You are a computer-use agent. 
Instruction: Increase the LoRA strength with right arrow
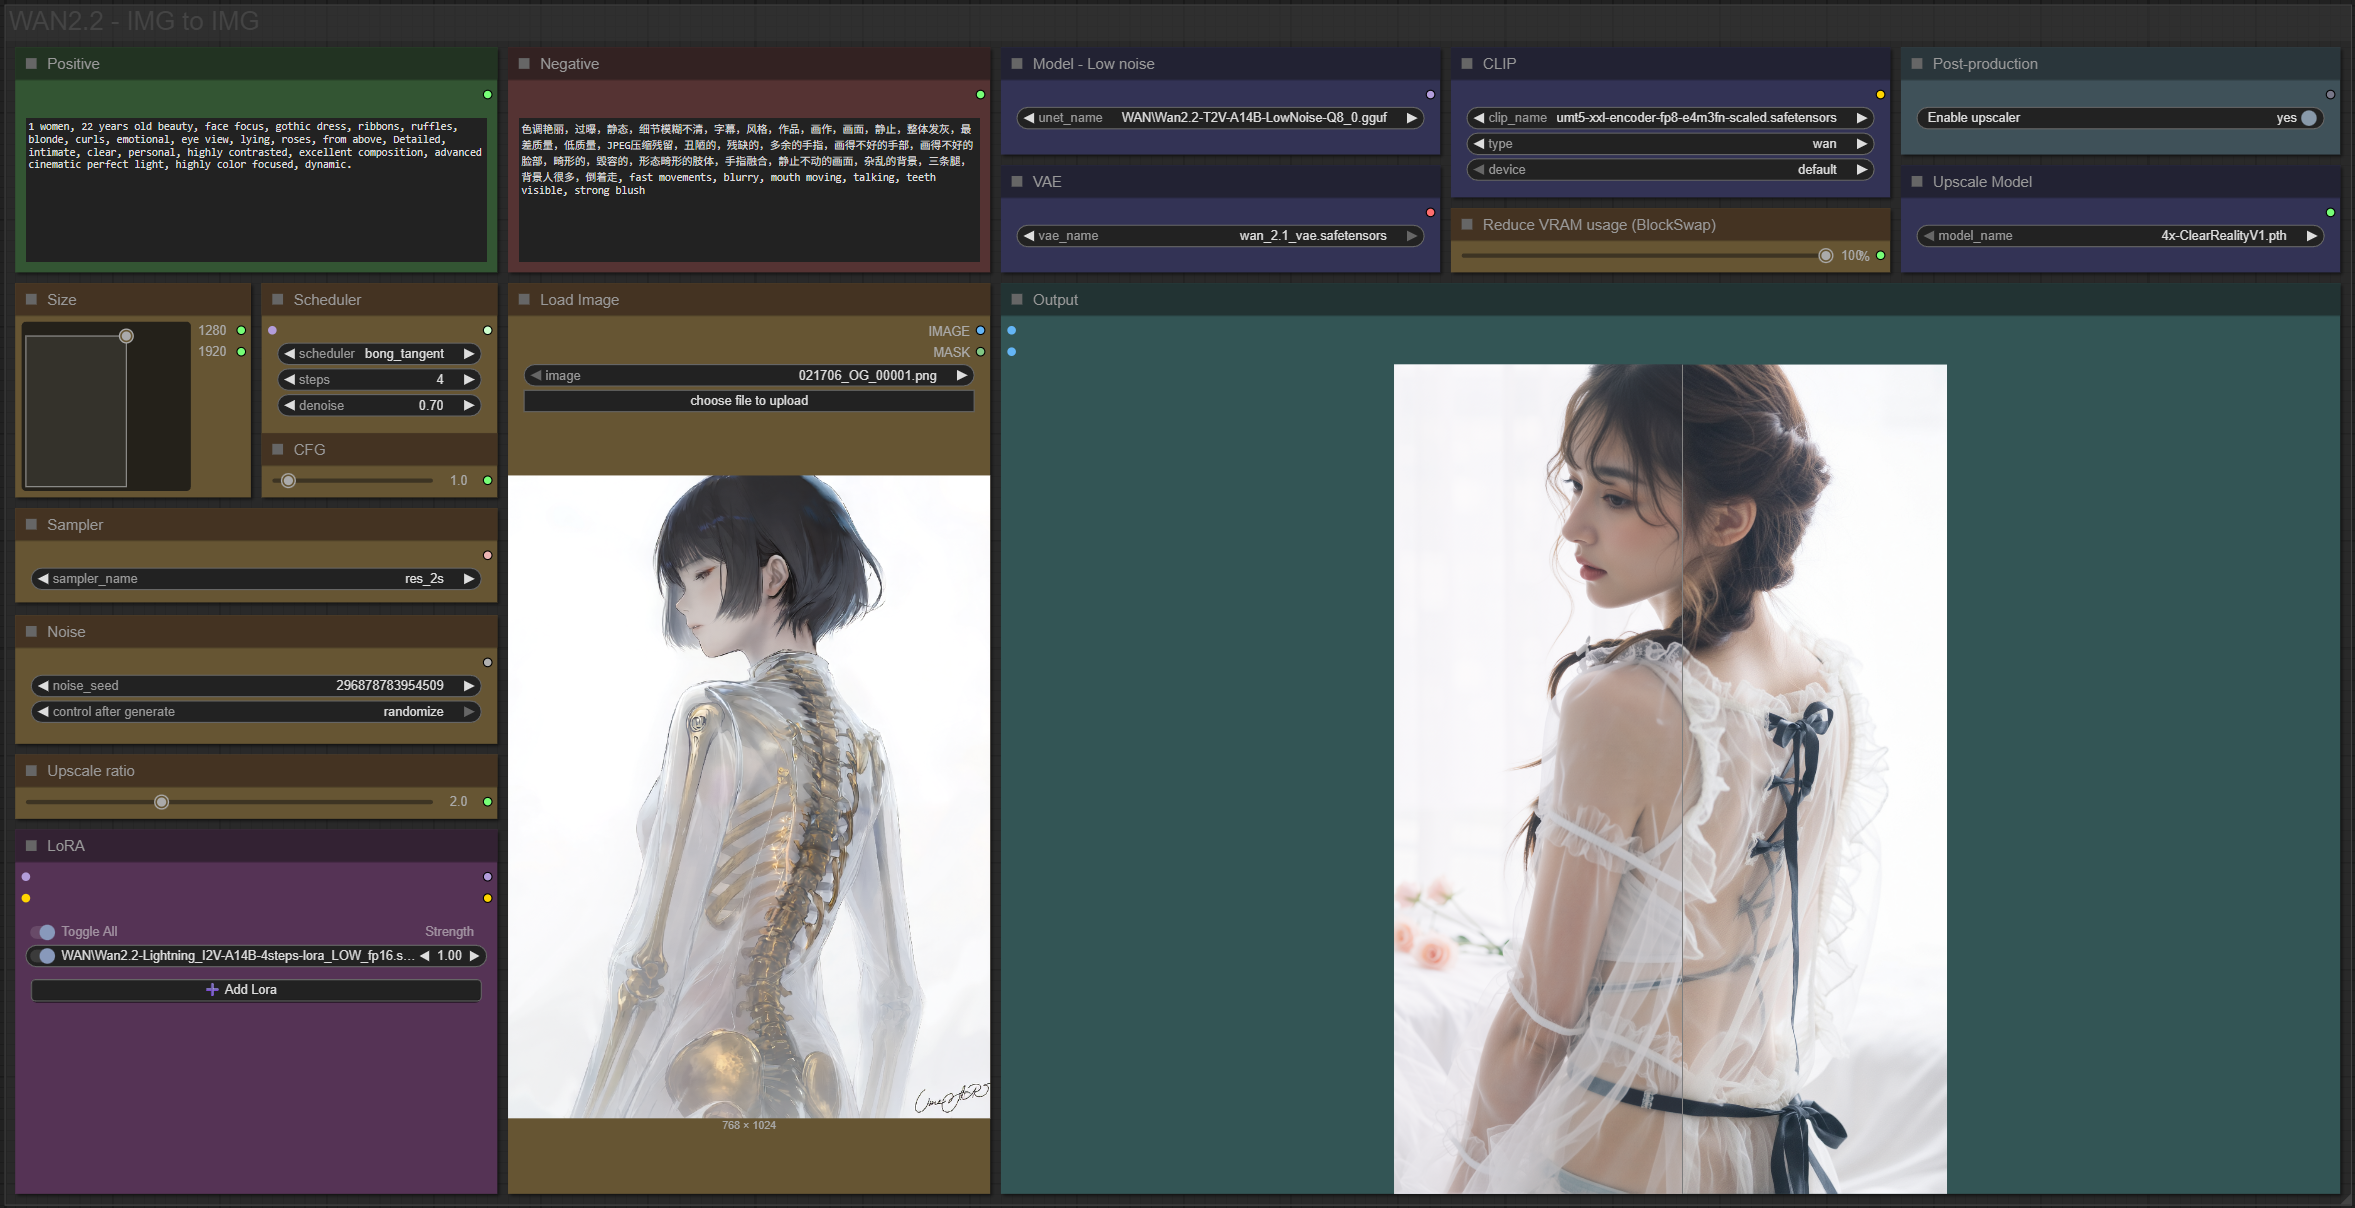click(x=474, y=956)
